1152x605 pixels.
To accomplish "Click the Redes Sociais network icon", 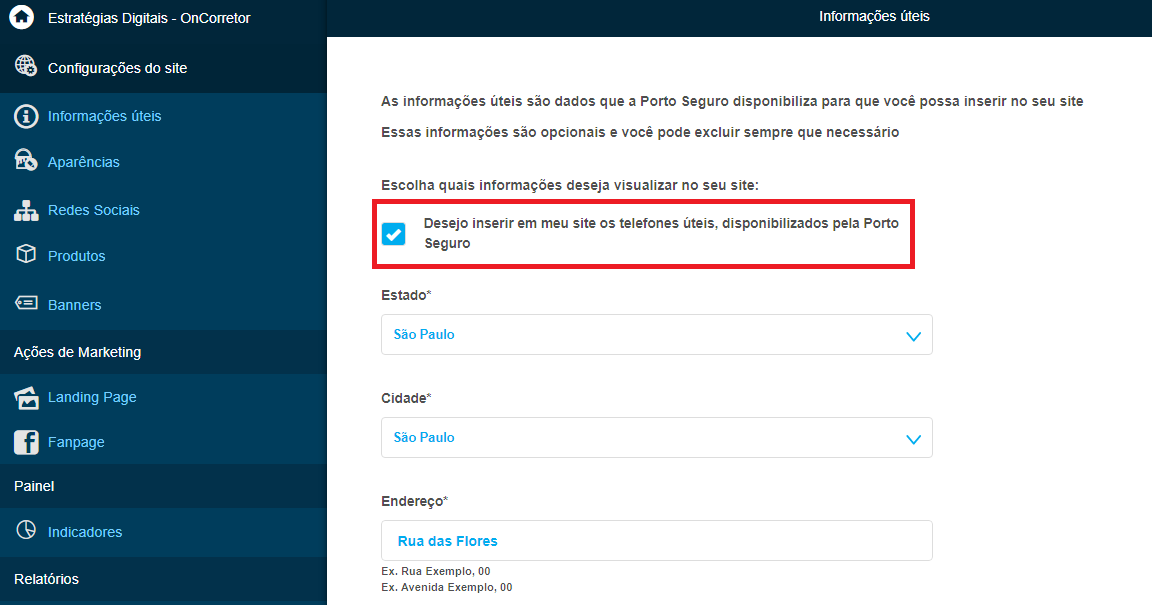I will click(26, 210).
